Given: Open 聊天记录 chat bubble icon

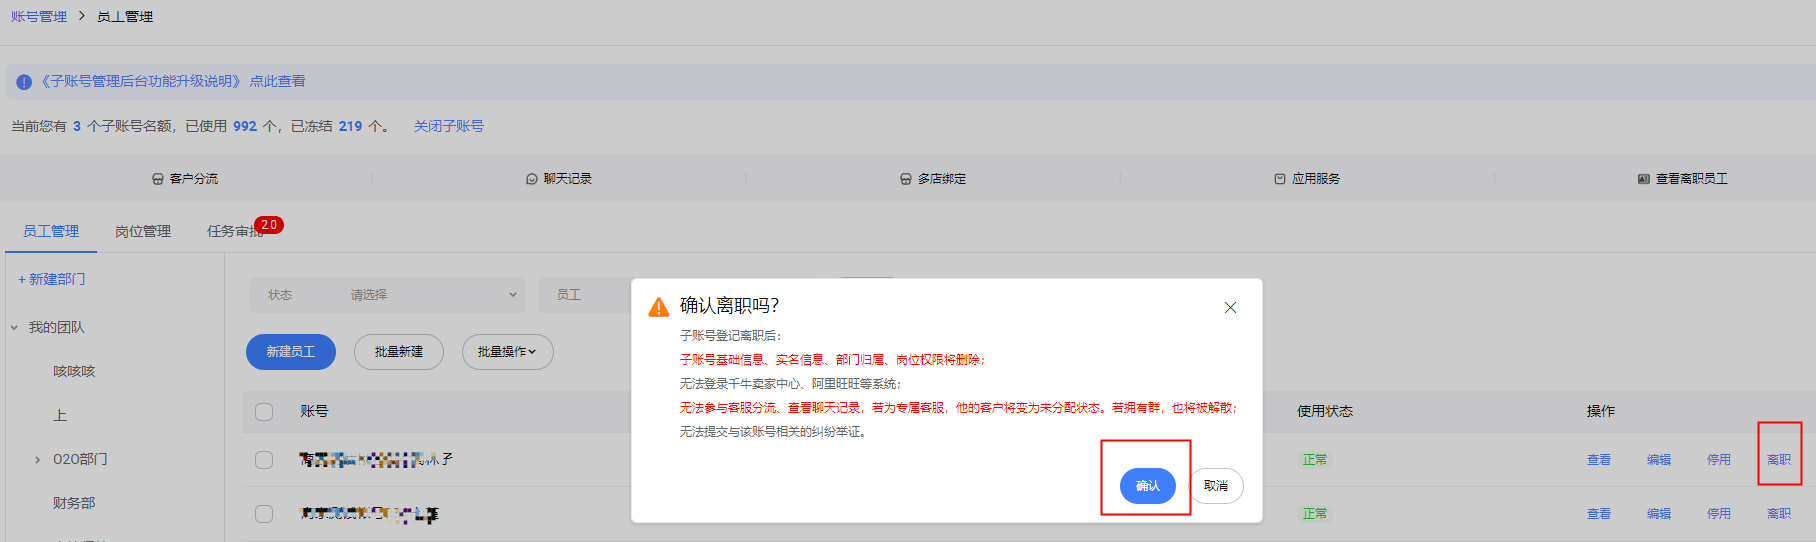Looking at the screenshot, I should [532, 179].
